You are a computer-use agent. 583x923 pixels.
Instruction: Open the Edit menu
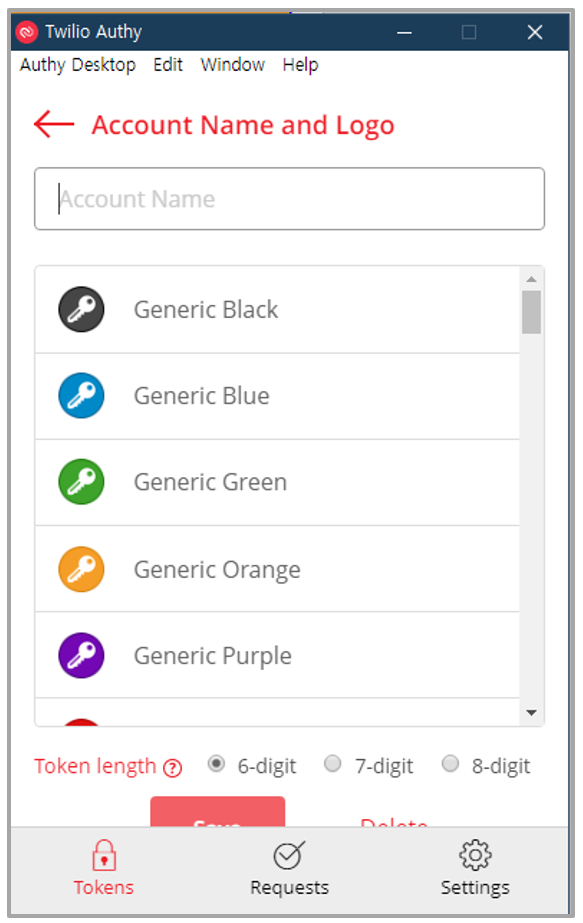pos(168,64)
